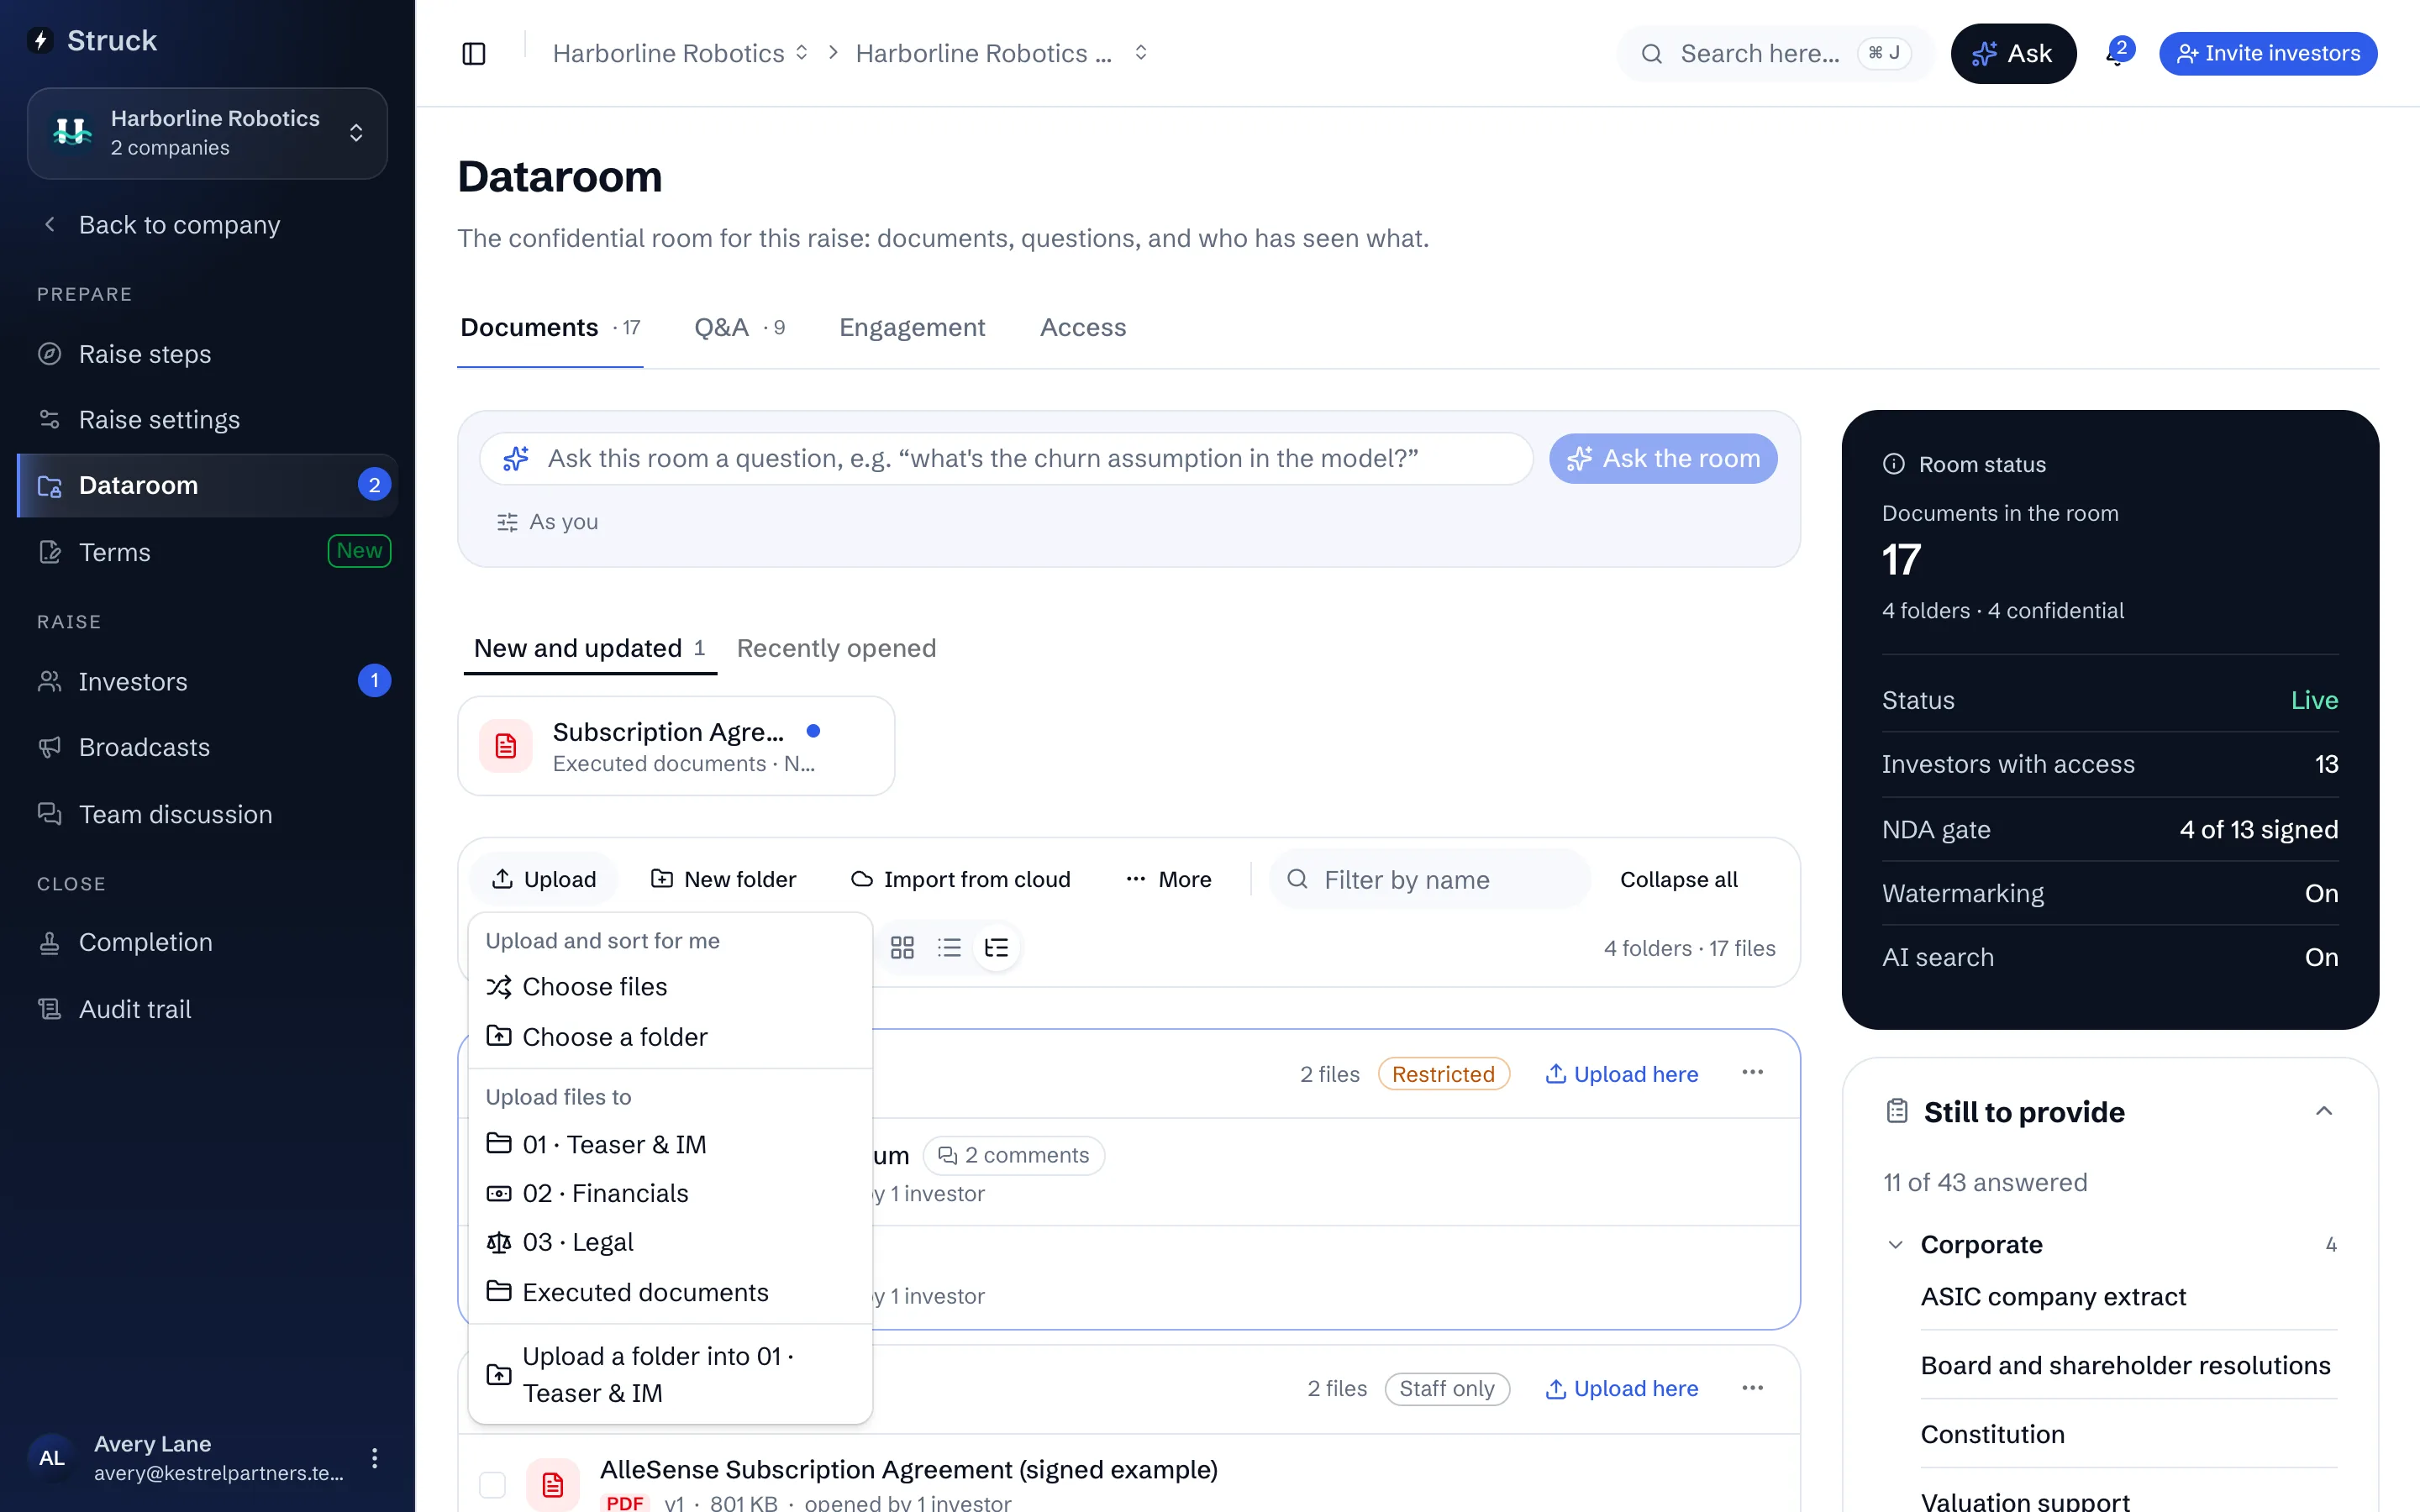Switch to the Q&A tab

739,327
